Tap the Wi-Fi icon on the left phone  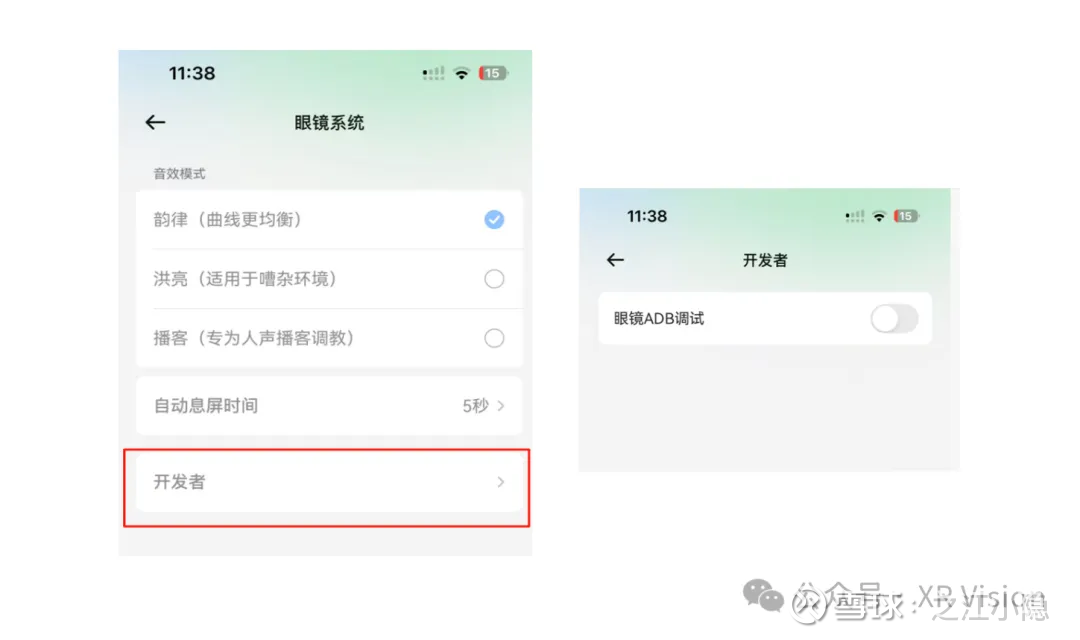pos(461,73)
